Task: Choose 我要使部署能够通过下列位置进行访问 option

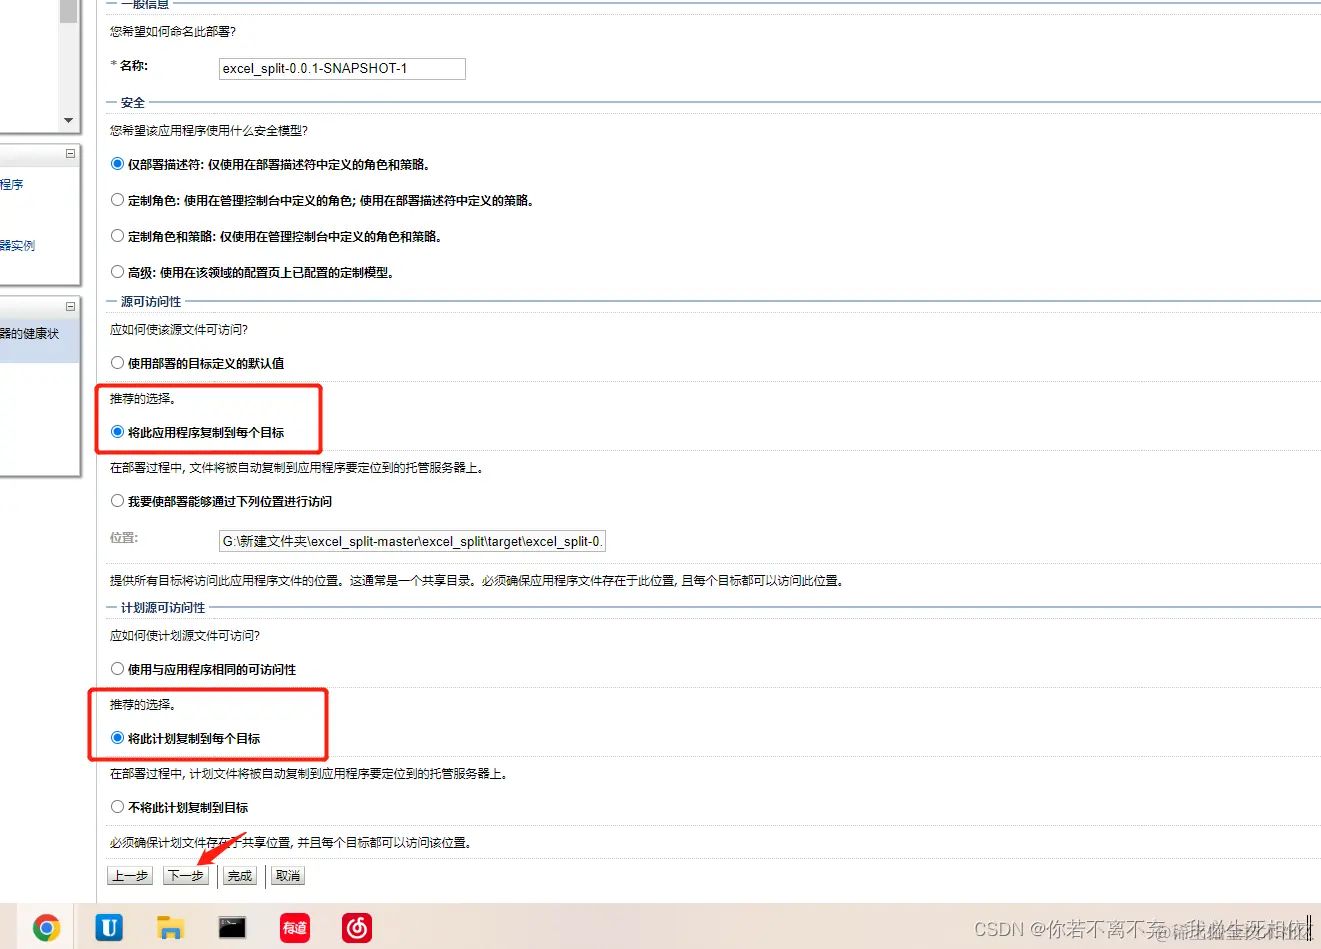Action: click(x=118, y=501)
